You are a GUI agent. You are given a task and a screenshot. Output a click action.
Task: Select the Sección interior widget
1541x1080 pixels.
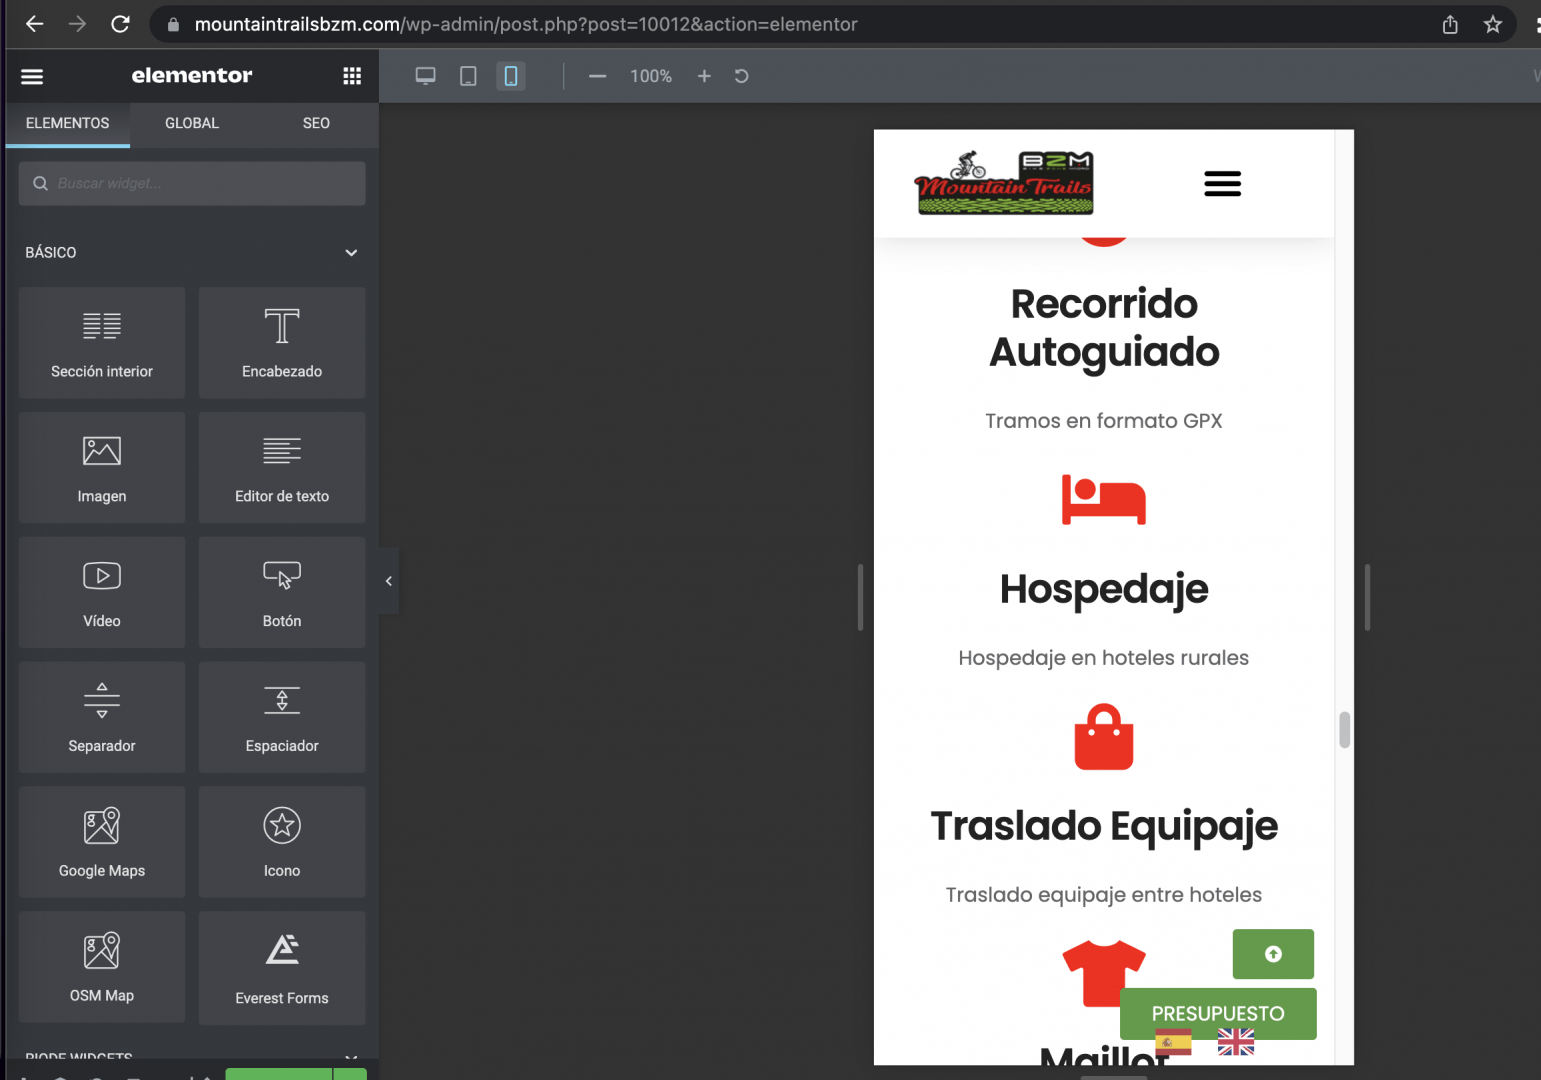pos(102,343)
